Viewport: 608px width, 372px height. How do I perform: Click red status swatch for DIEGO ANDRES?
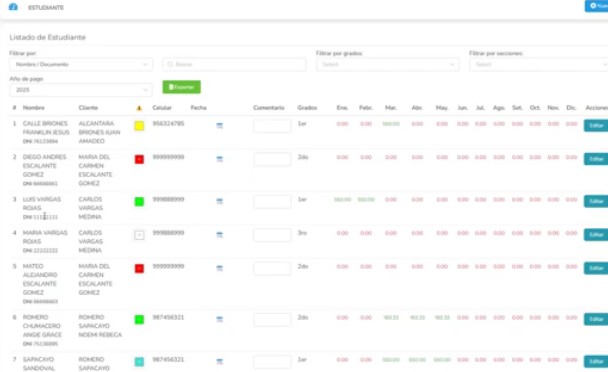point(139,159)
